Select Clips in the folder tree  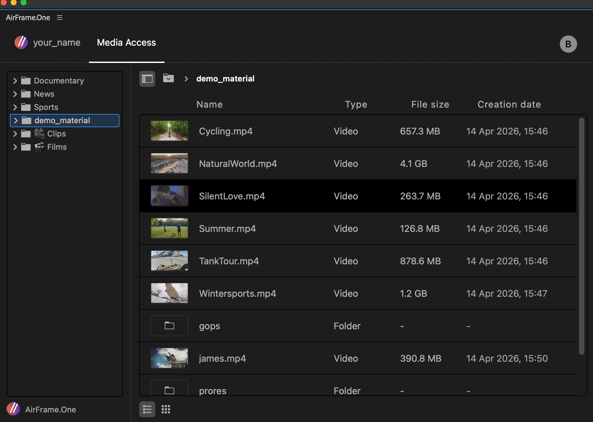pyautogui.click(x=56, y=134)
